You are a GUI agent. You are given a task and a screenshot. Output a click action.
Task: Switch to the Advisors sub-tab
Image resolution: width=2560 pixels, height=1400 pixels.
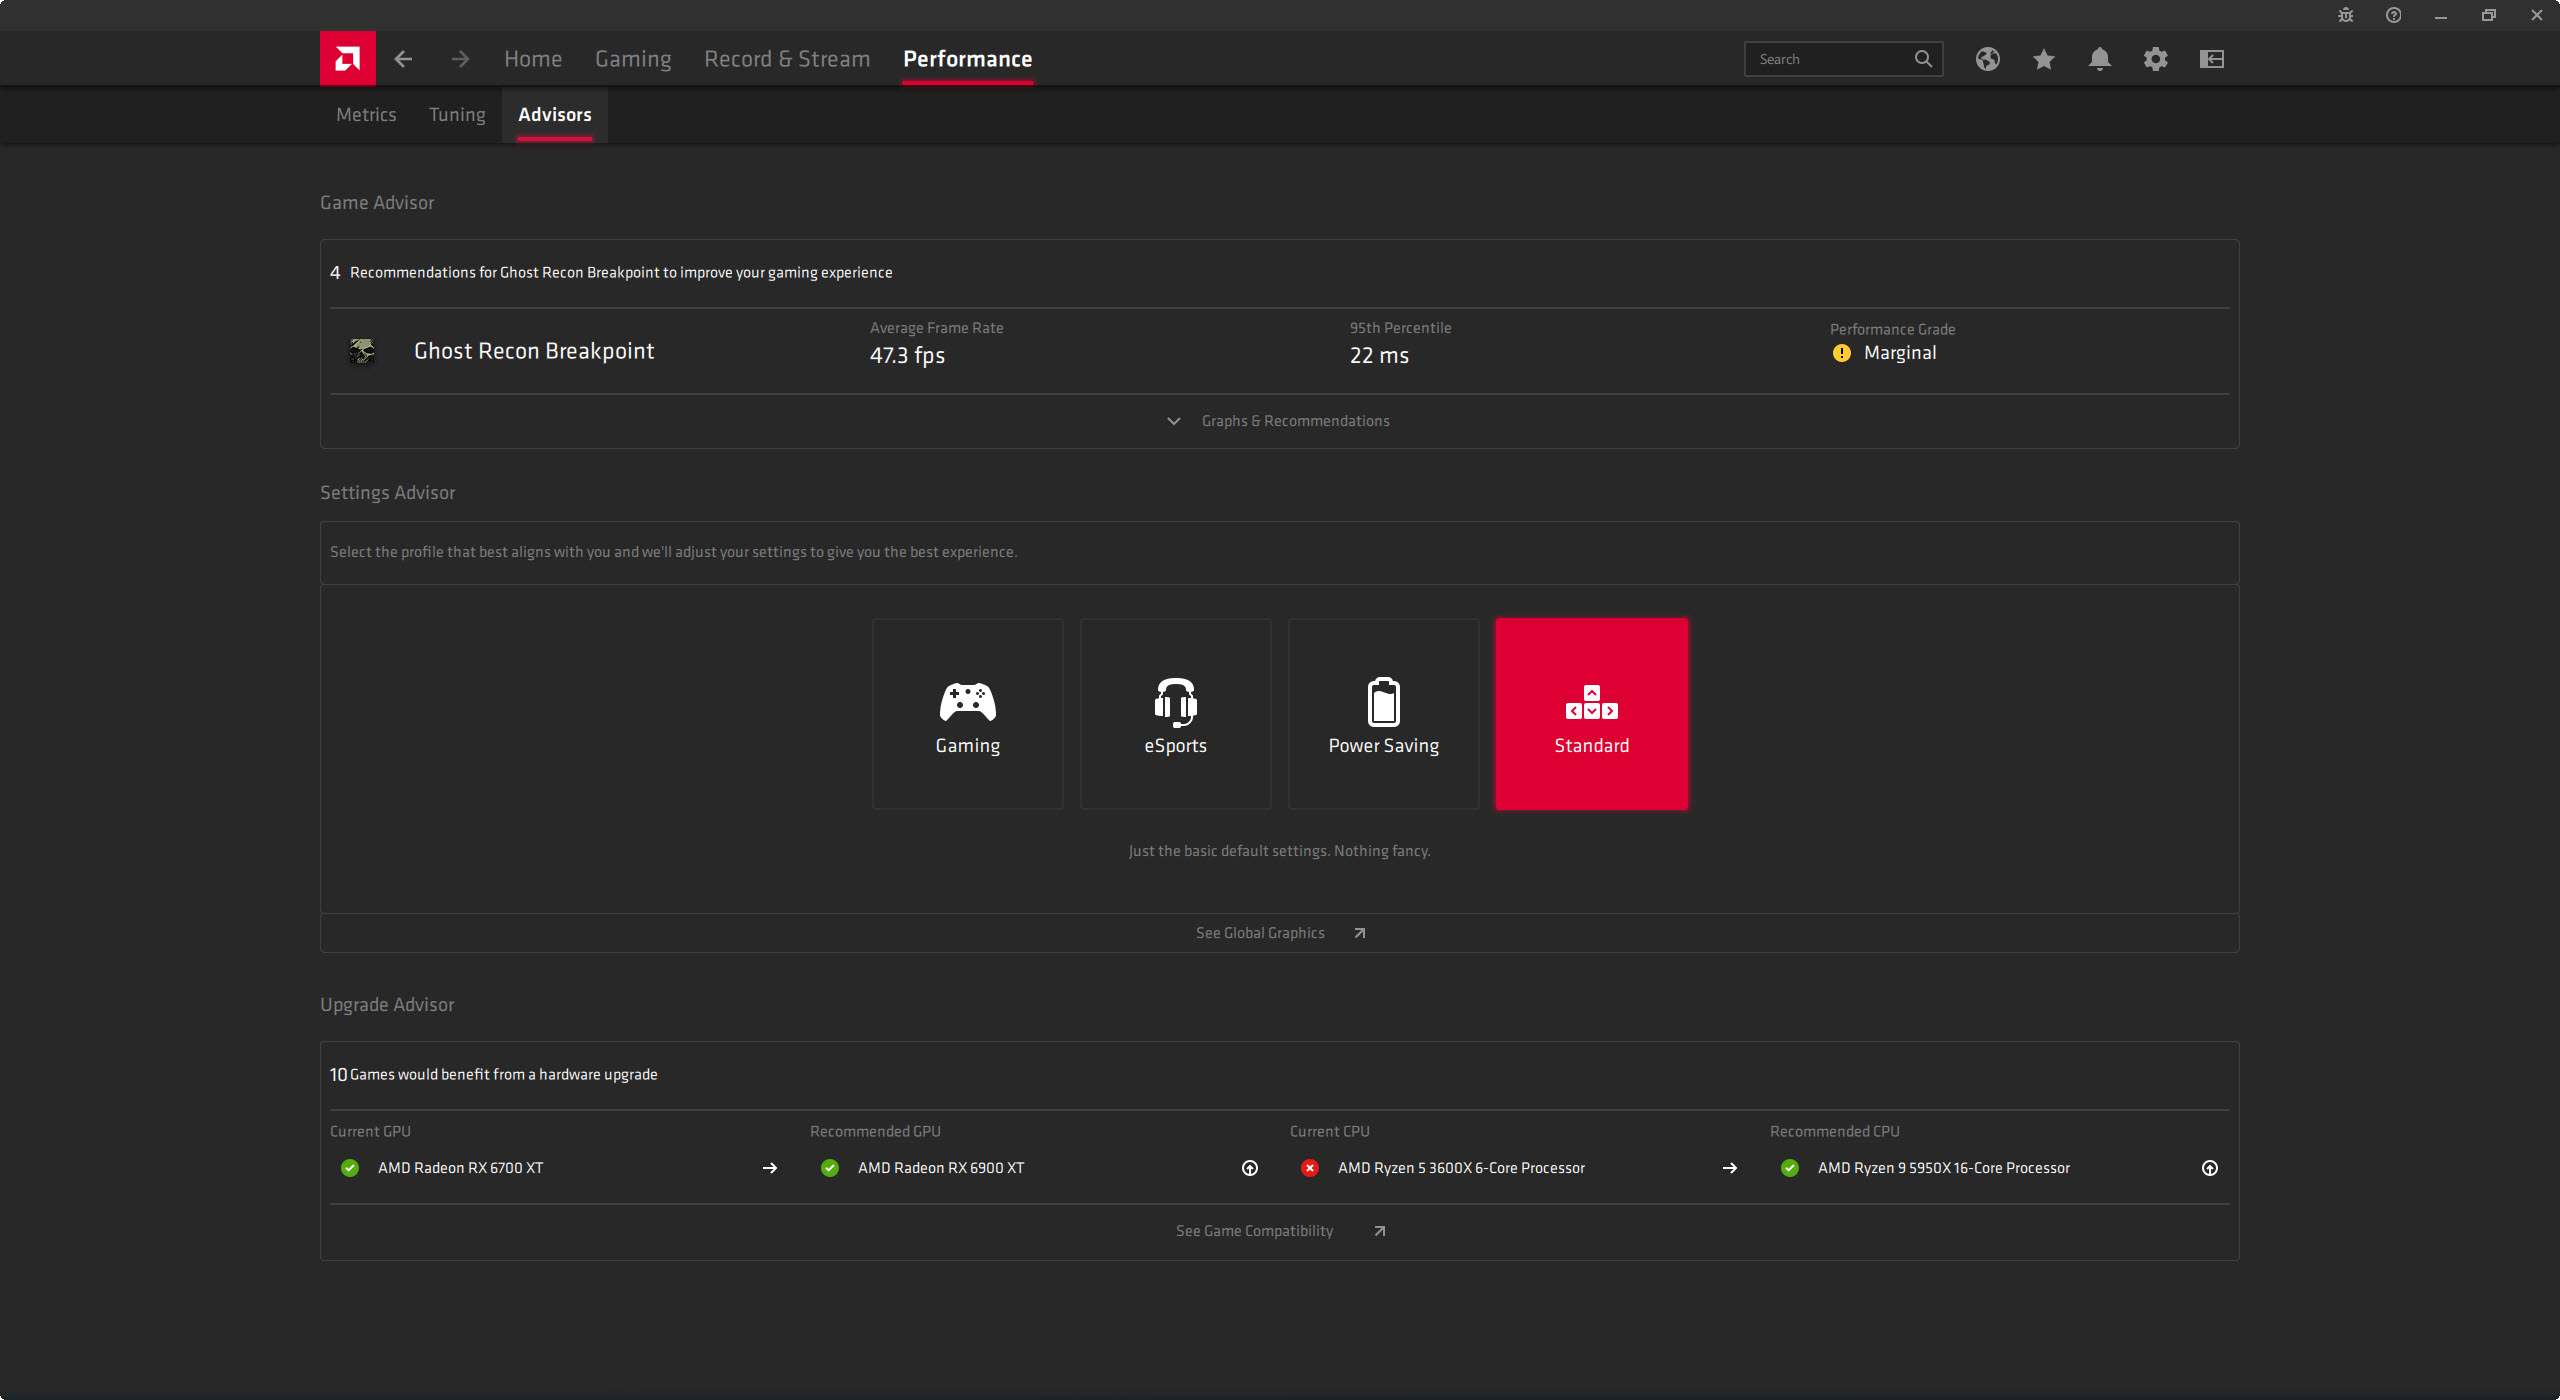tap(555, 115)
